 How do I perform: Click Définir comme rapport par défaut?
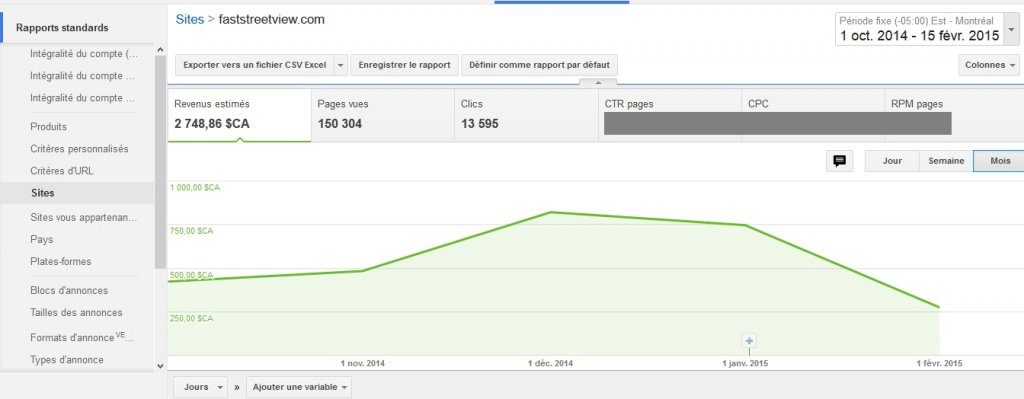pos(539,65)
